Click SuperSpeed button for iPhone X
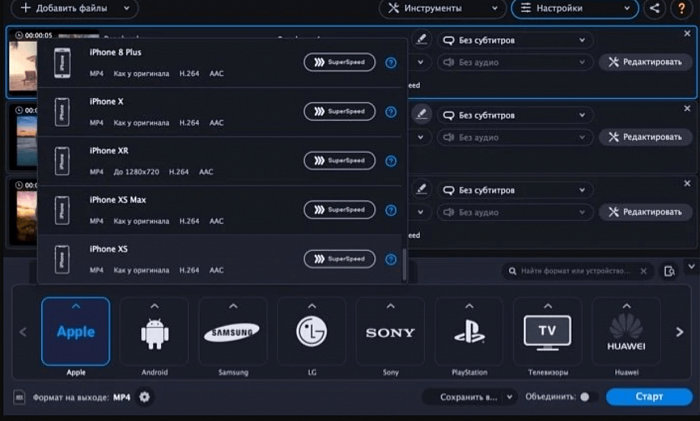 point(339,111)
